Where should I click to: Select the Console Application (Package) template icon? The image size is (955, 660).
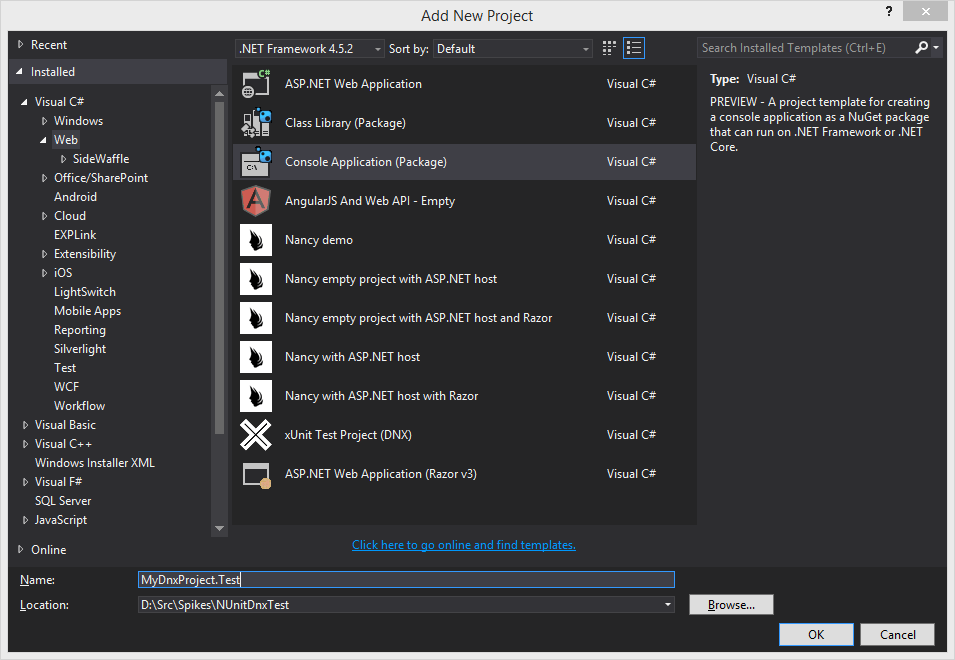click(x=256, y=161)
